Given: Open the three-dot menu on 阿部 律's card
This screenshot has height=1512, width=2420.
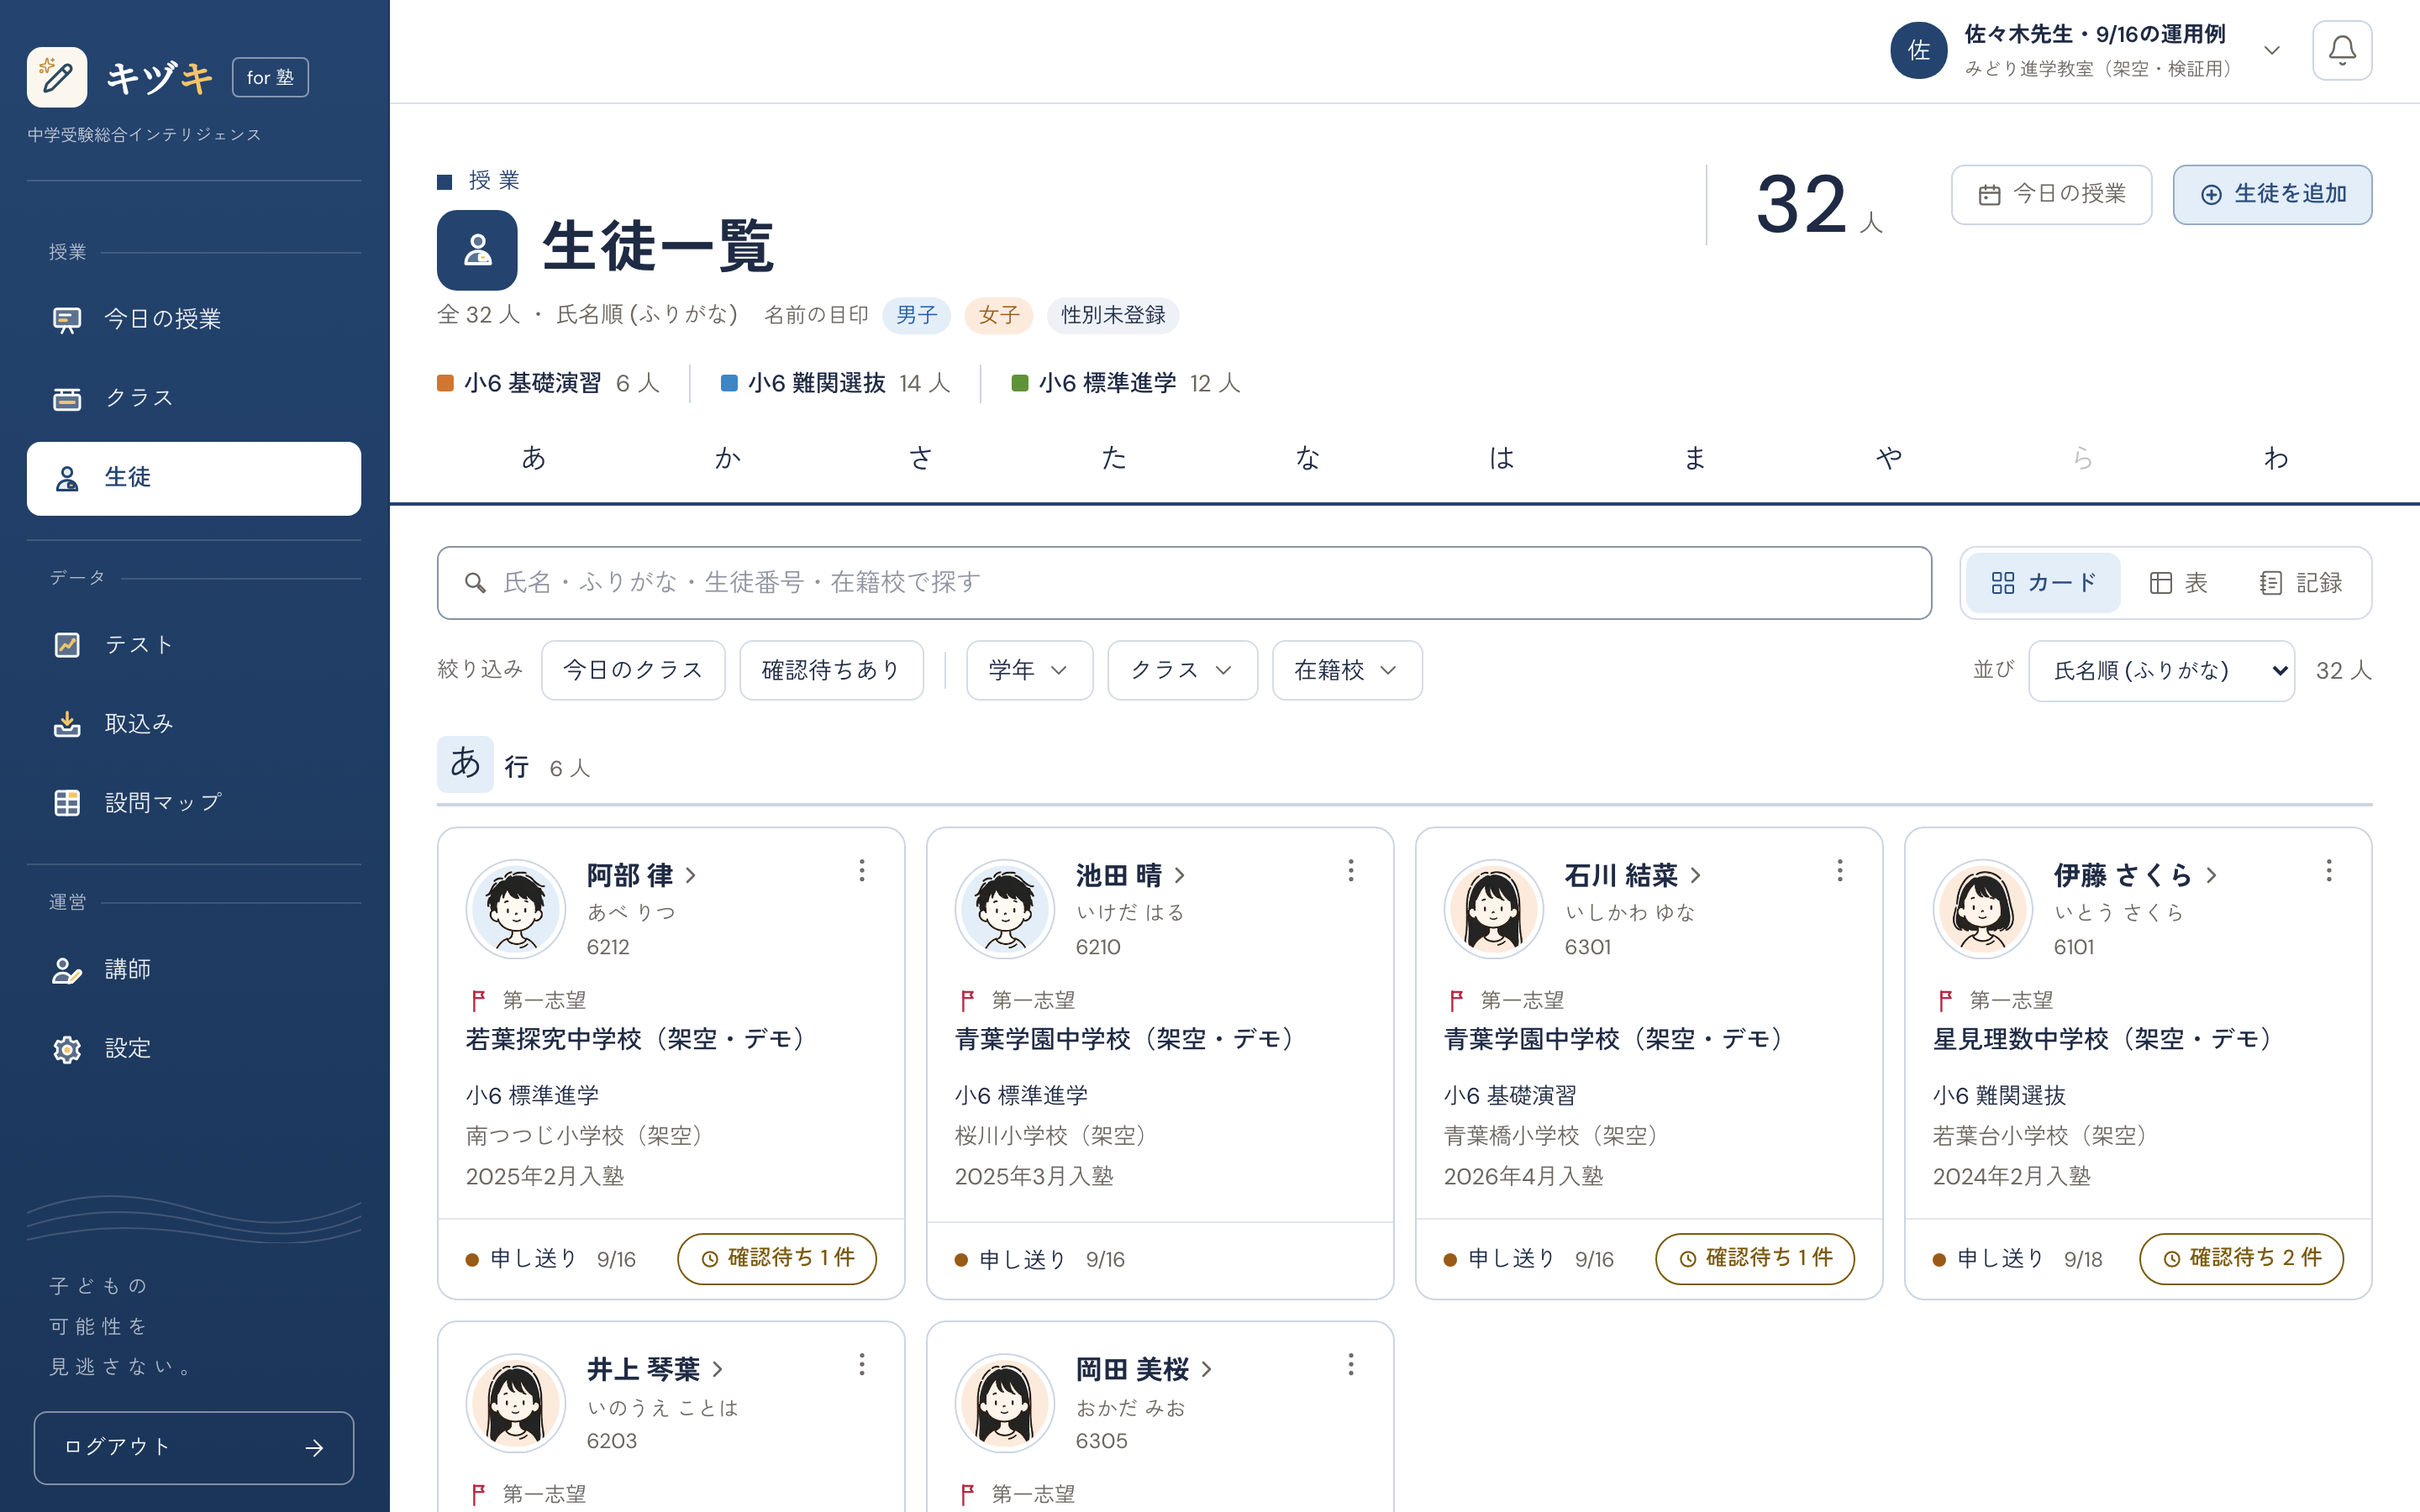Looking at the screenshot, I should [x=861, y=870].
